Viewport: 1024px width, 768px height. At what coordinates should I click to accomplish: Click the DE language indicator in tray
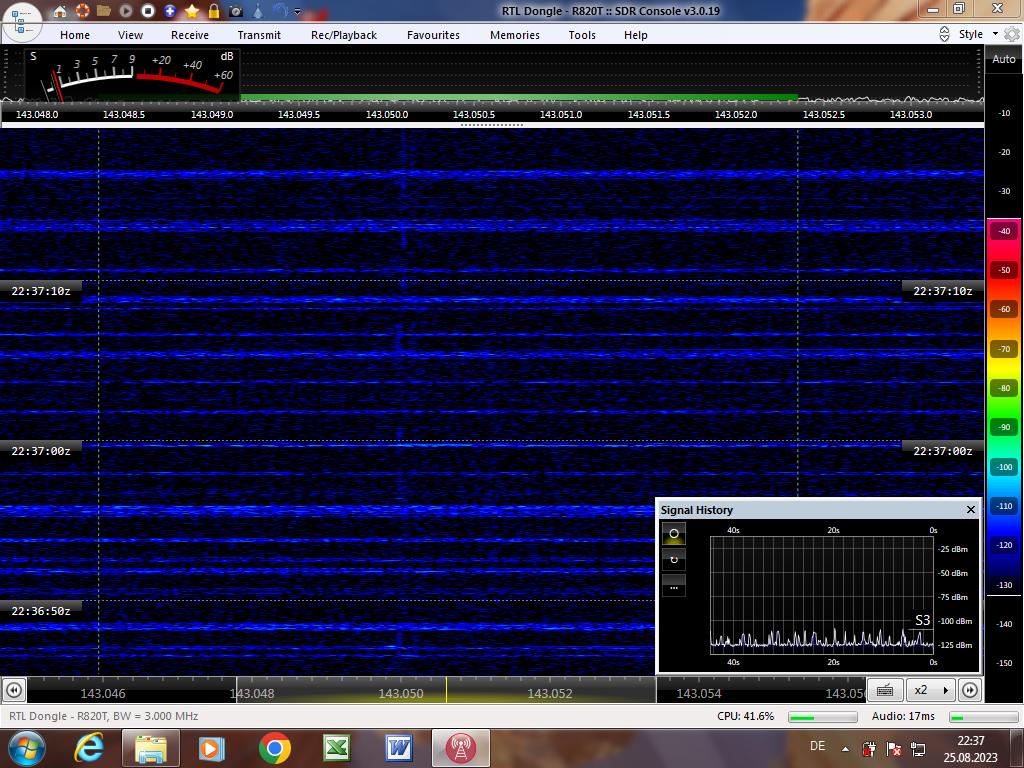point(817,746)
